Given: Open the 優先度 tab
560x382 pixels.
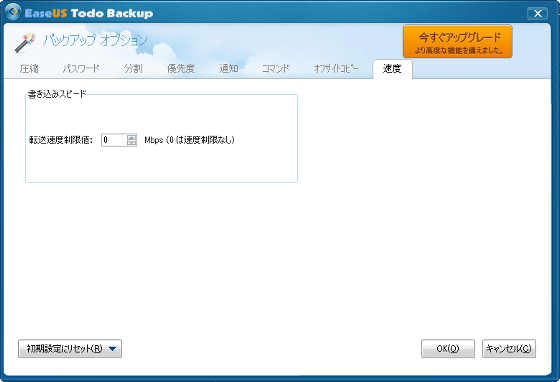Looking at the screenshot, I should click(x=181, y=69).
